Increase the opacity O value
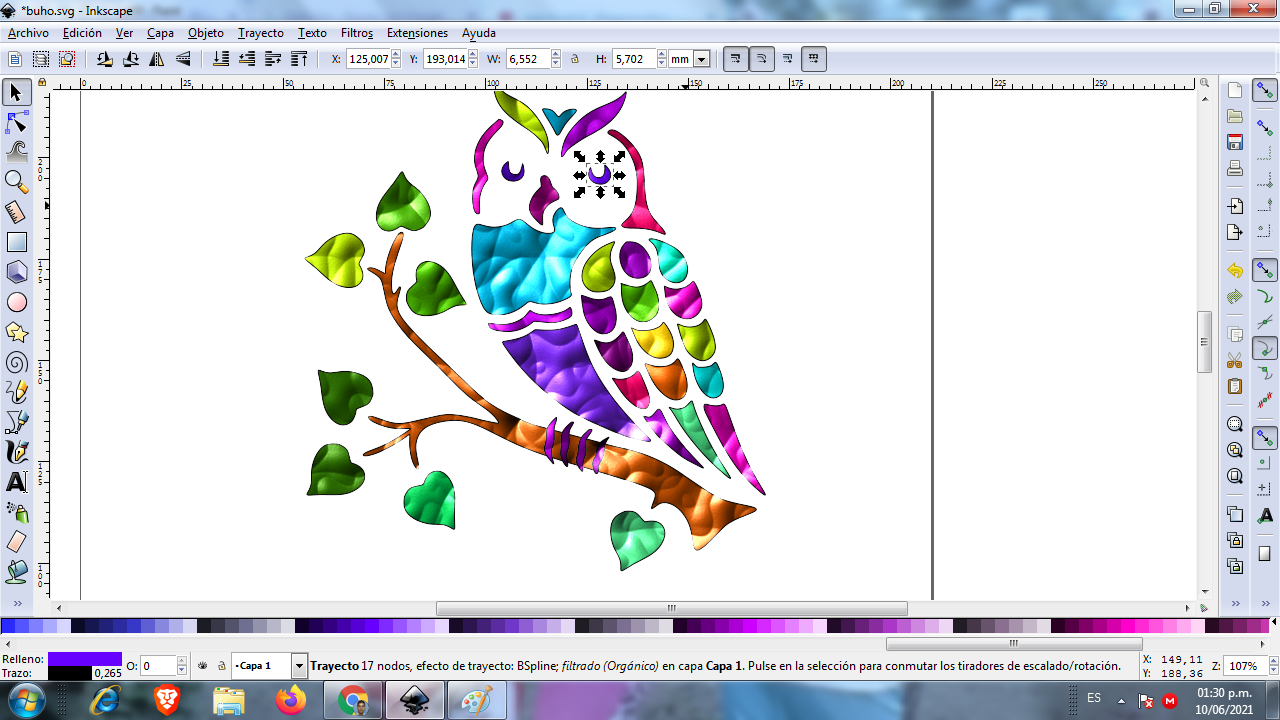 182,661
